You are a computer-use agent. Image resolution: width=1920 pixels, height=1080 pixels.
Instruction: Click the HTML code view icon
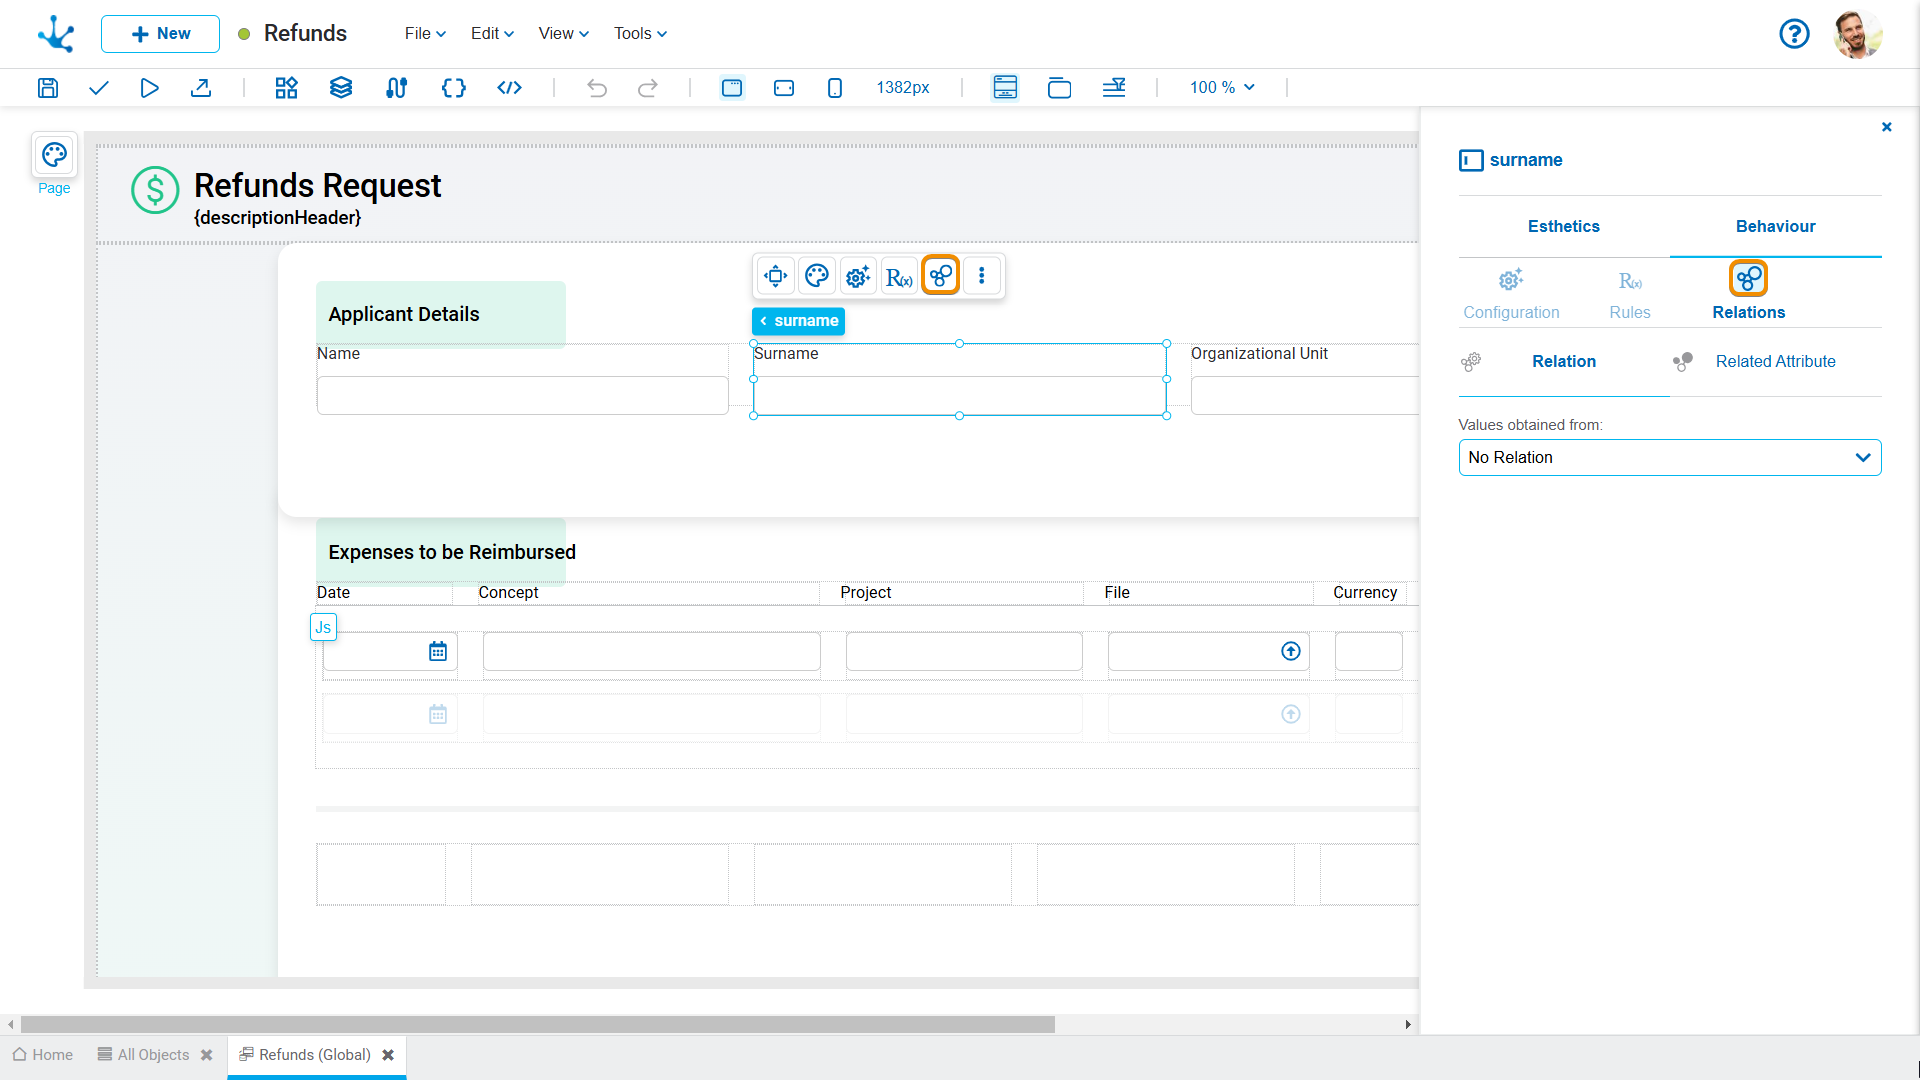coord(509,88)
